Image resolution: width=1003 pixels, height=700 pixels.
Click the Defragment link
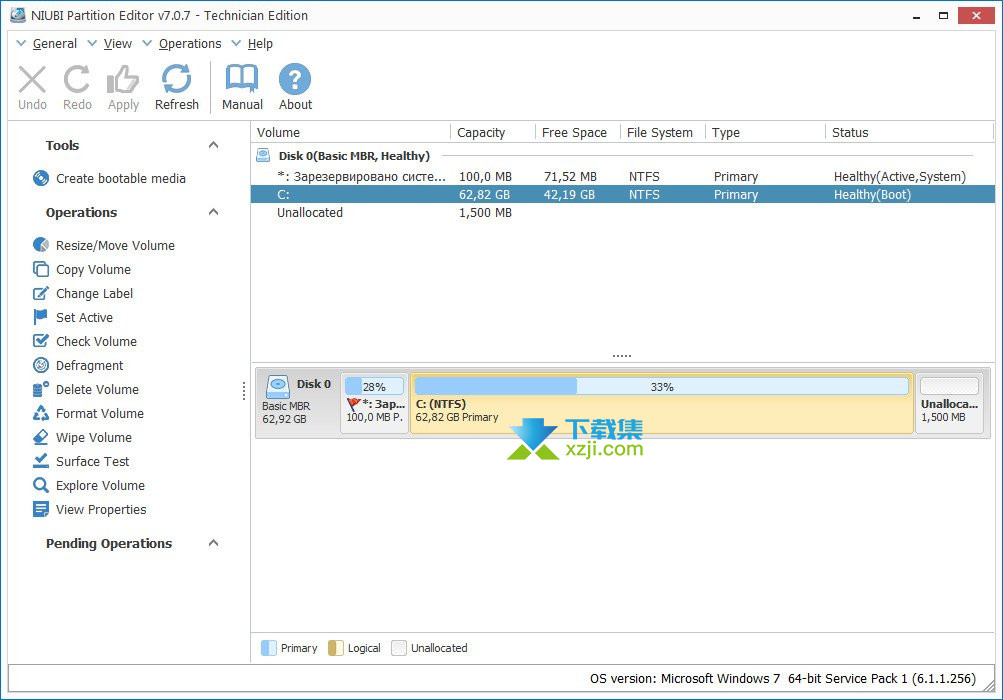point(90,365)
